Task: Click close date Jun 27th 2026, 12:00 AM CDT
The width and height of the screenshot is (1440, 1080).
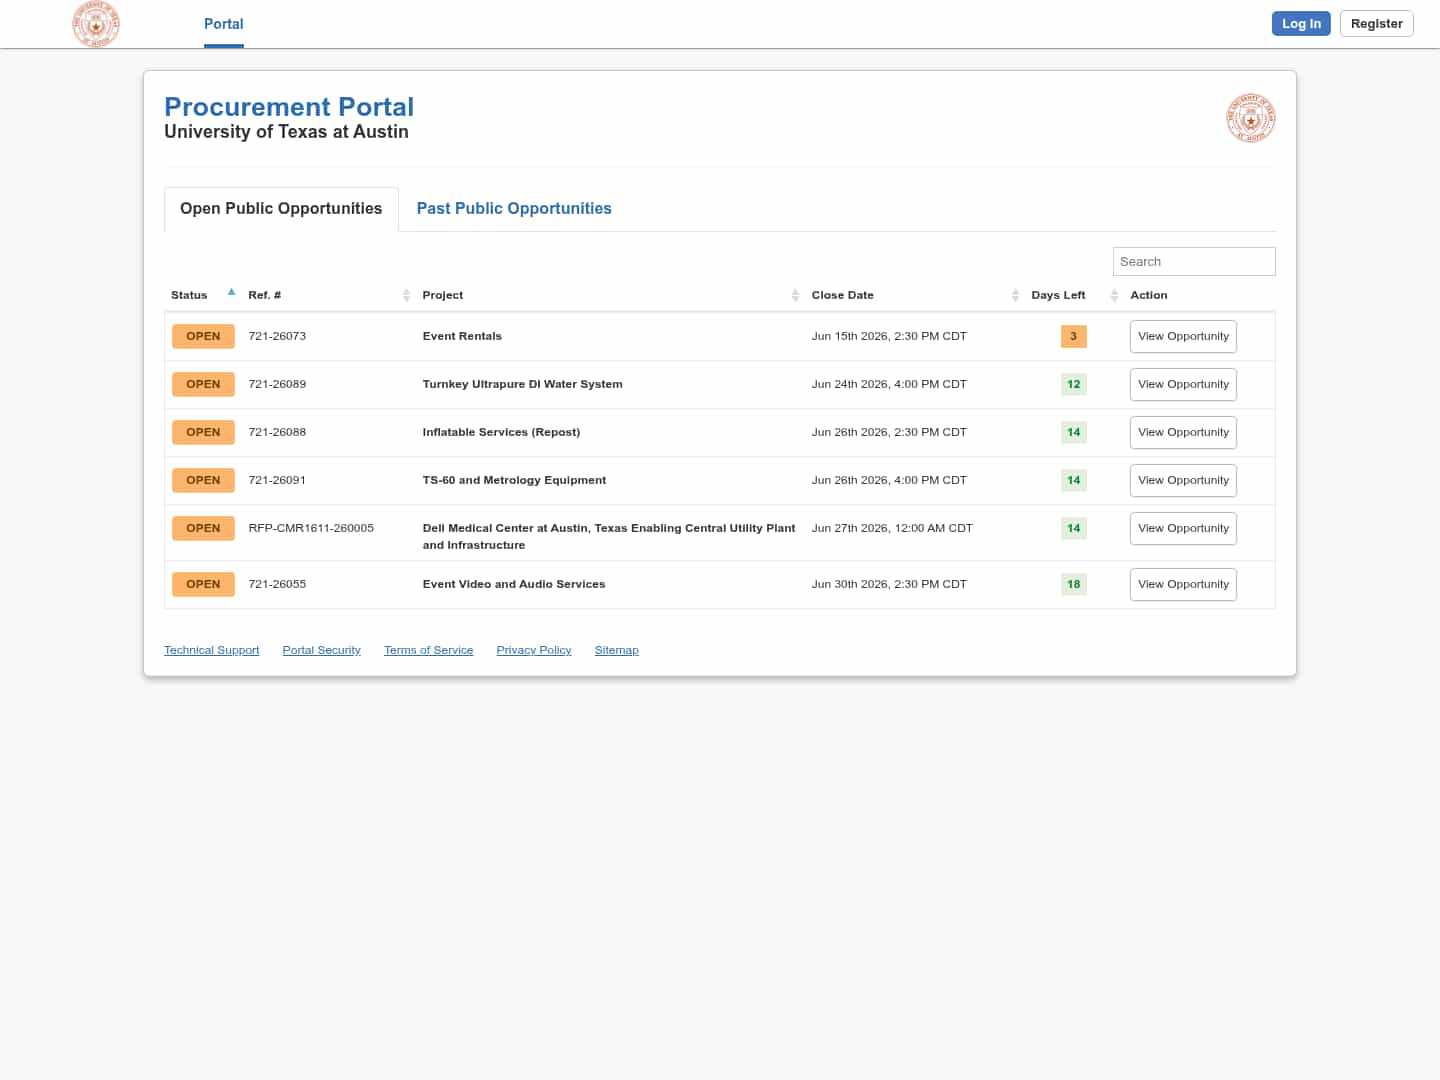Action: click(x=892, y=529)
